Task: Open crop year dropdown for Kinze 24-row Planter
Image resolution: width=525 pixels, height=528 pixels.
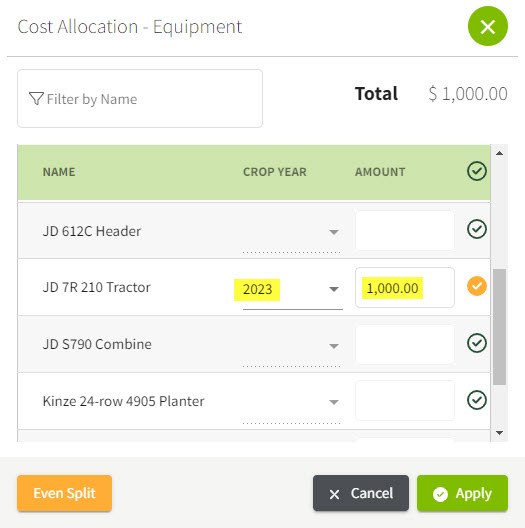Action: coord(292,402)
